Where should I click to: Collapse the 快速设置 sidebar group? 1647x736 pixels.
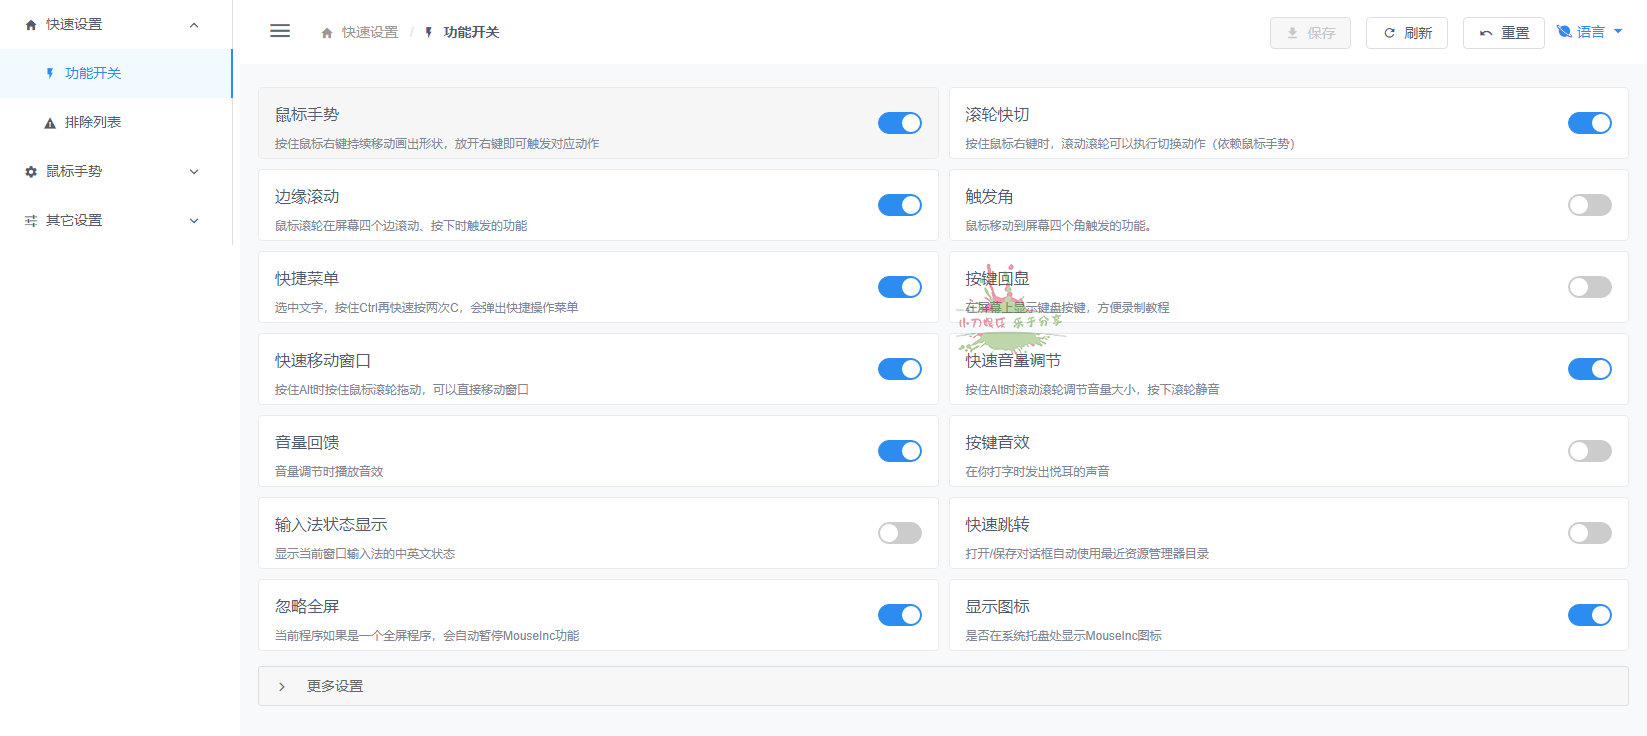[x=194, y=25]
